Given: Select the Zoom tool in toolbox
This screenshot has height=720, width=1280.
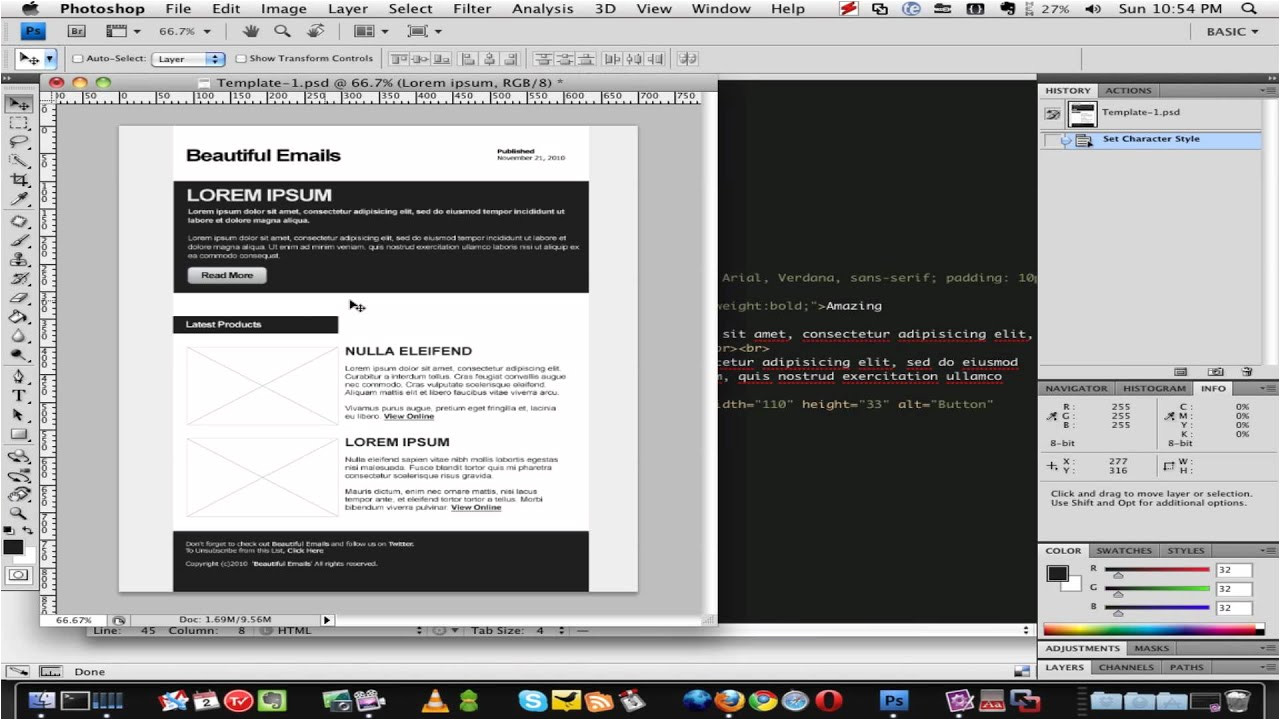Looking at the screenshot, I should coord(18,512).
